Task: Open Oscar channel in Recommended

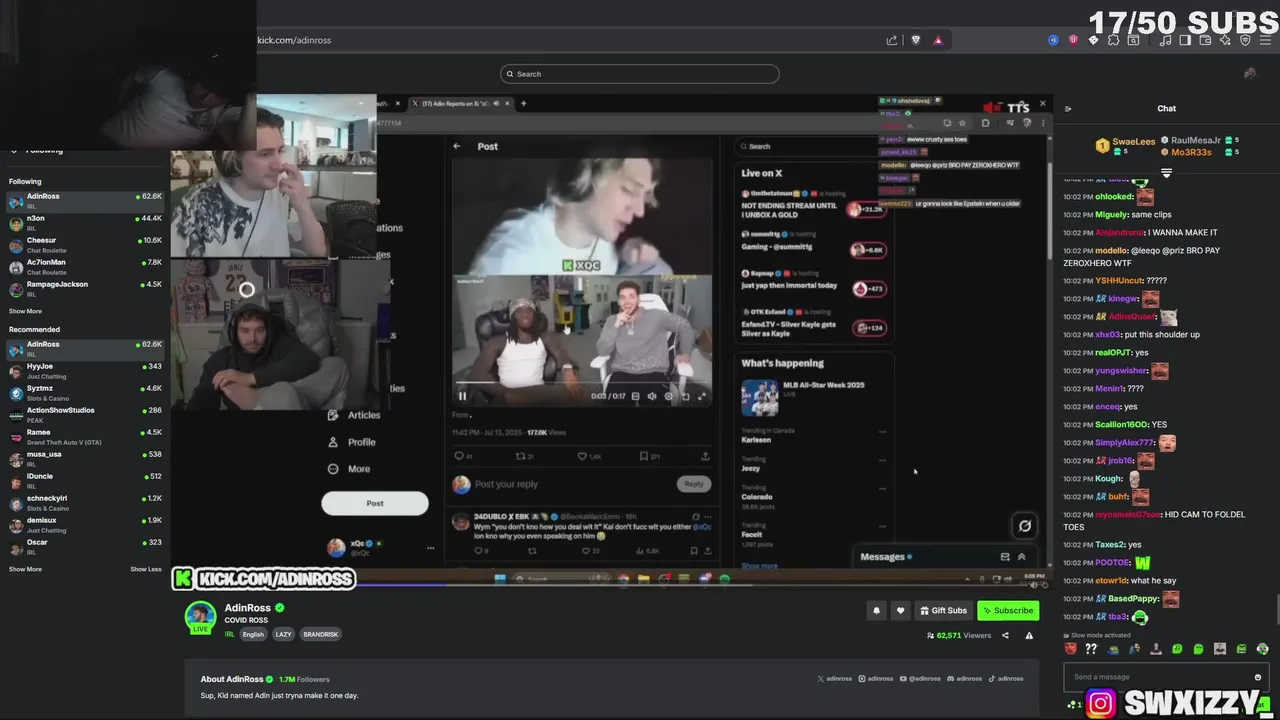Action: 85,547
